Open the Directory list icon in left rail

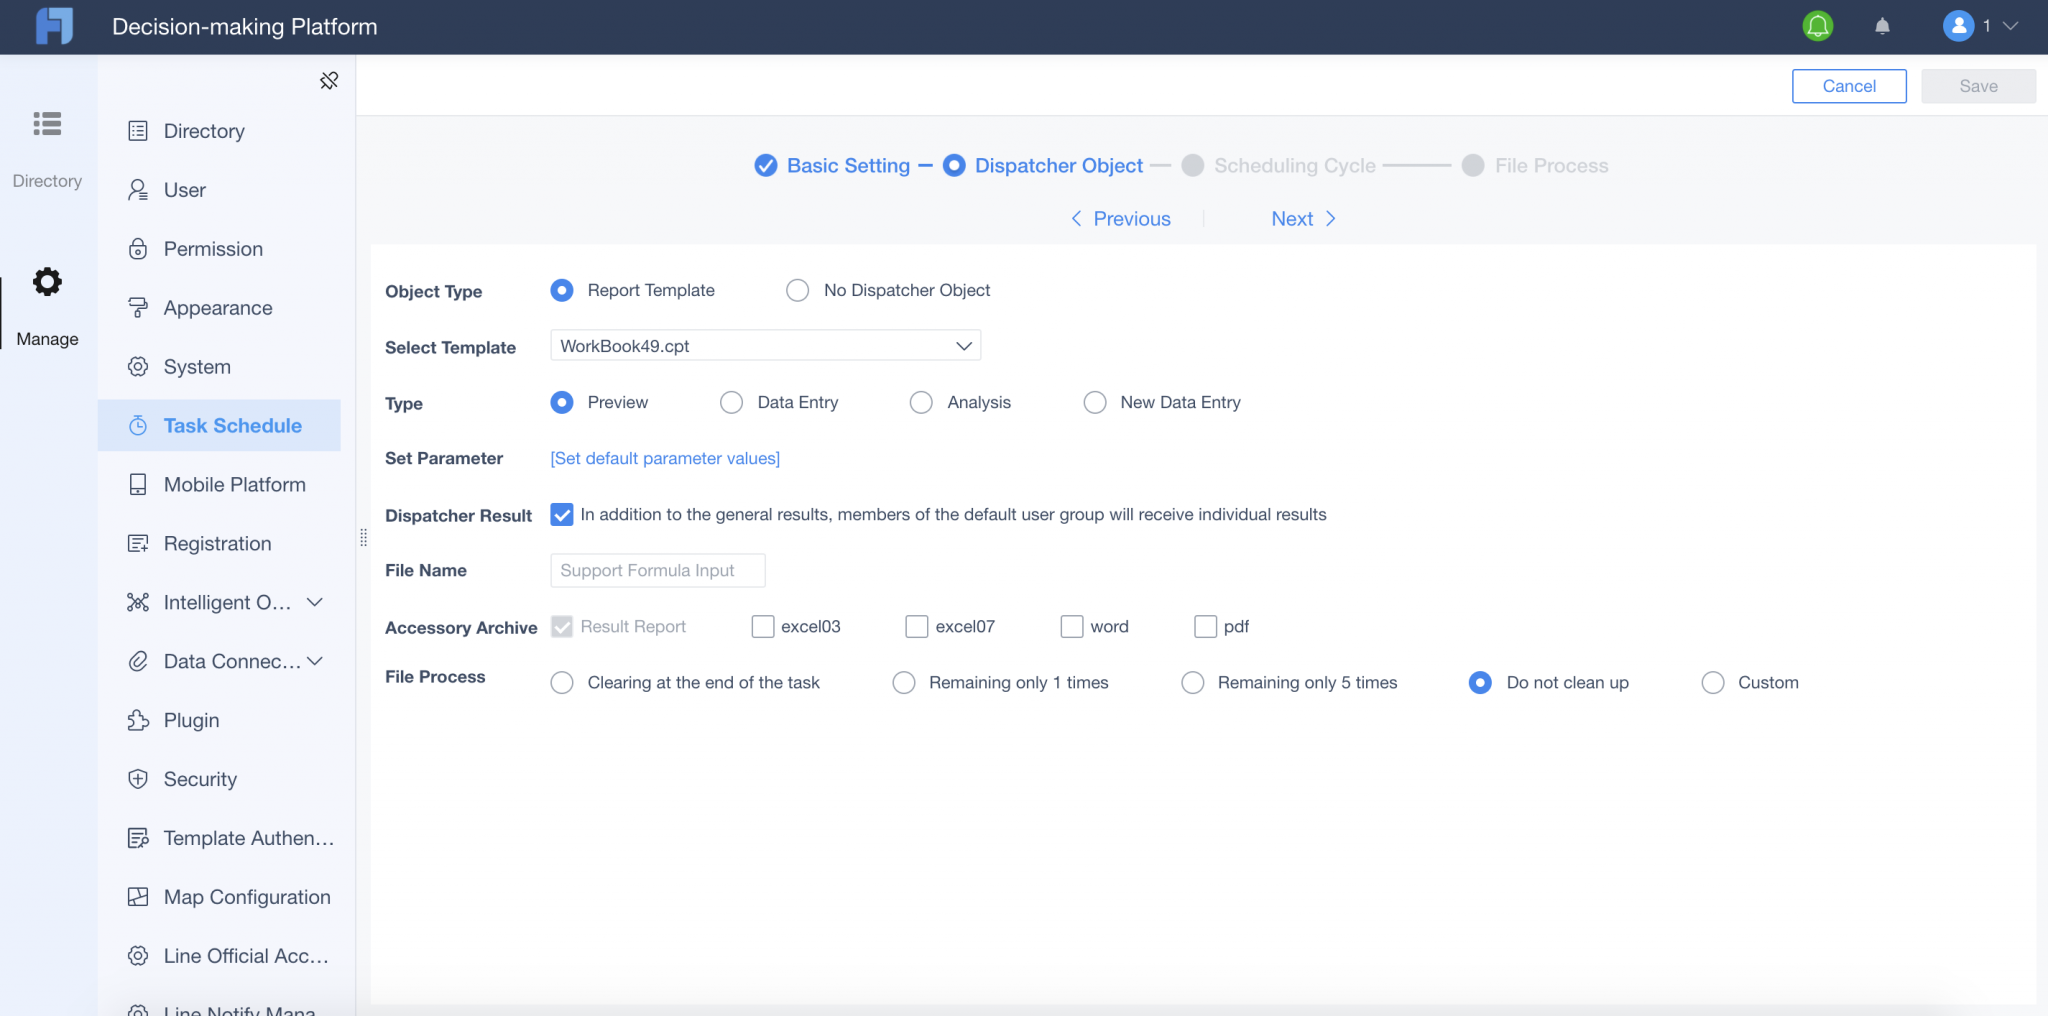point(47,124)
